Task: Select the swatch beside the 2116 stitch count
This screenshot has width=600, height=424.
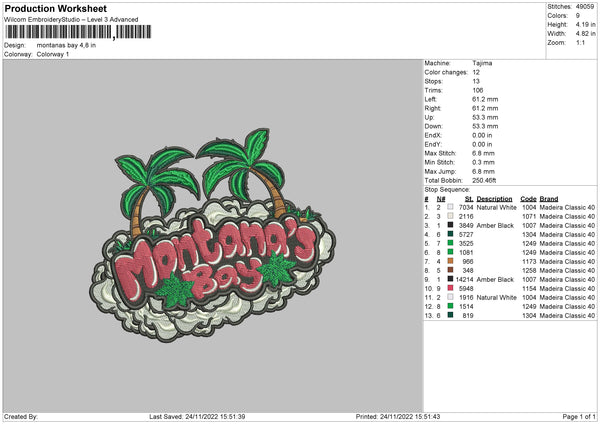Action: click(x=450, y=216)
